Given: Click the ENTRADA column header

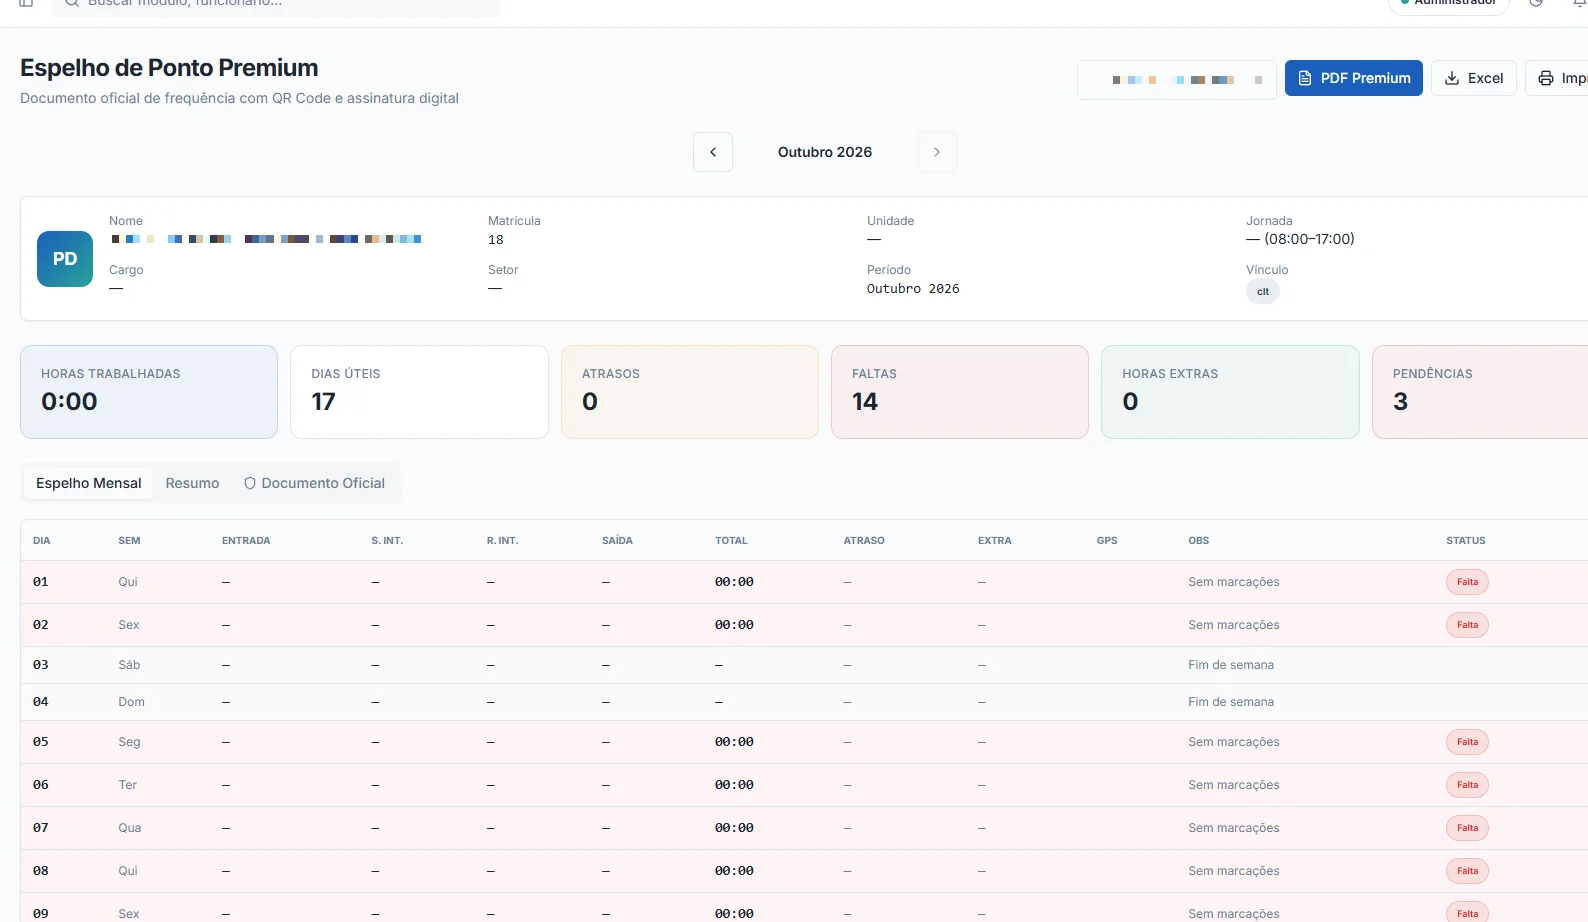Looking at the screenshot, I should [246, 540].
